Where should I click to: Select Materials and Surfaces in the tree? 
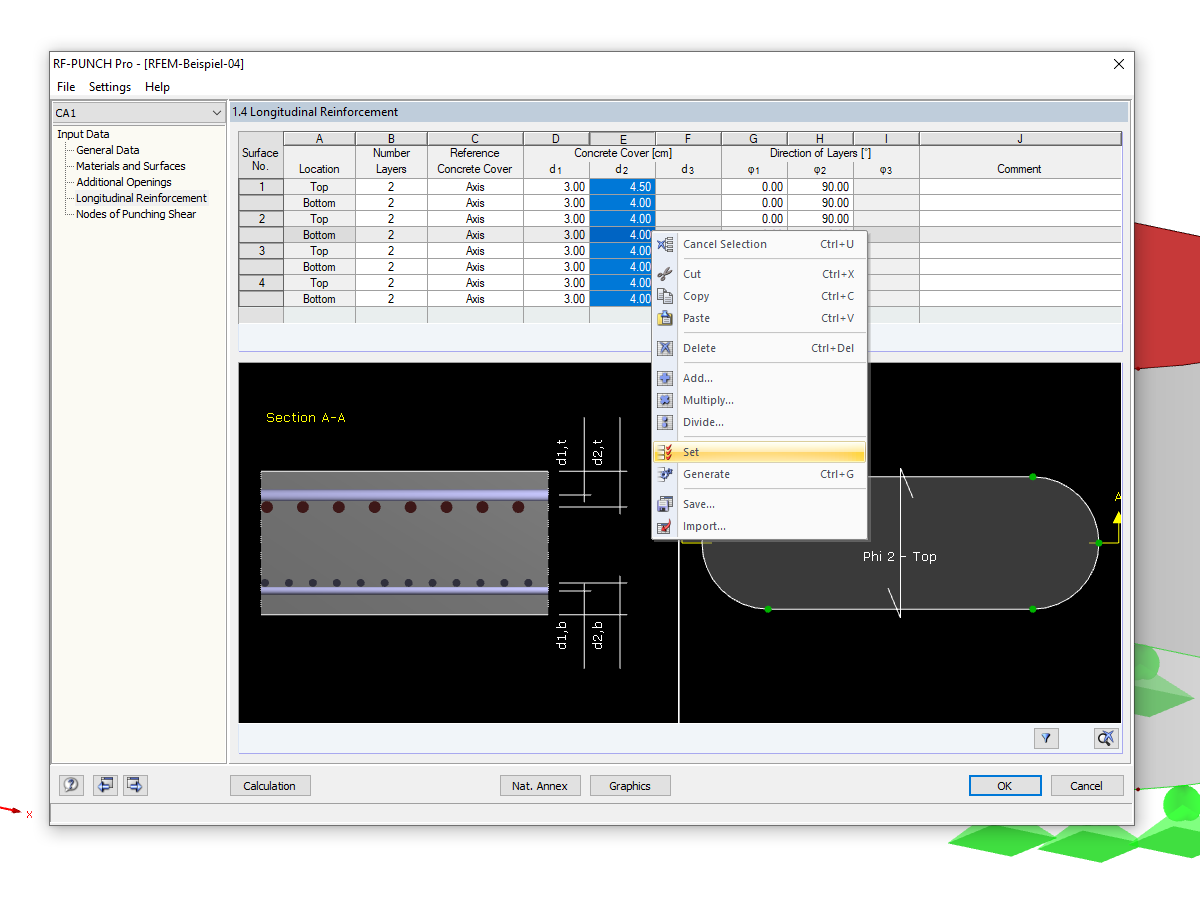(x=131, y=166)
